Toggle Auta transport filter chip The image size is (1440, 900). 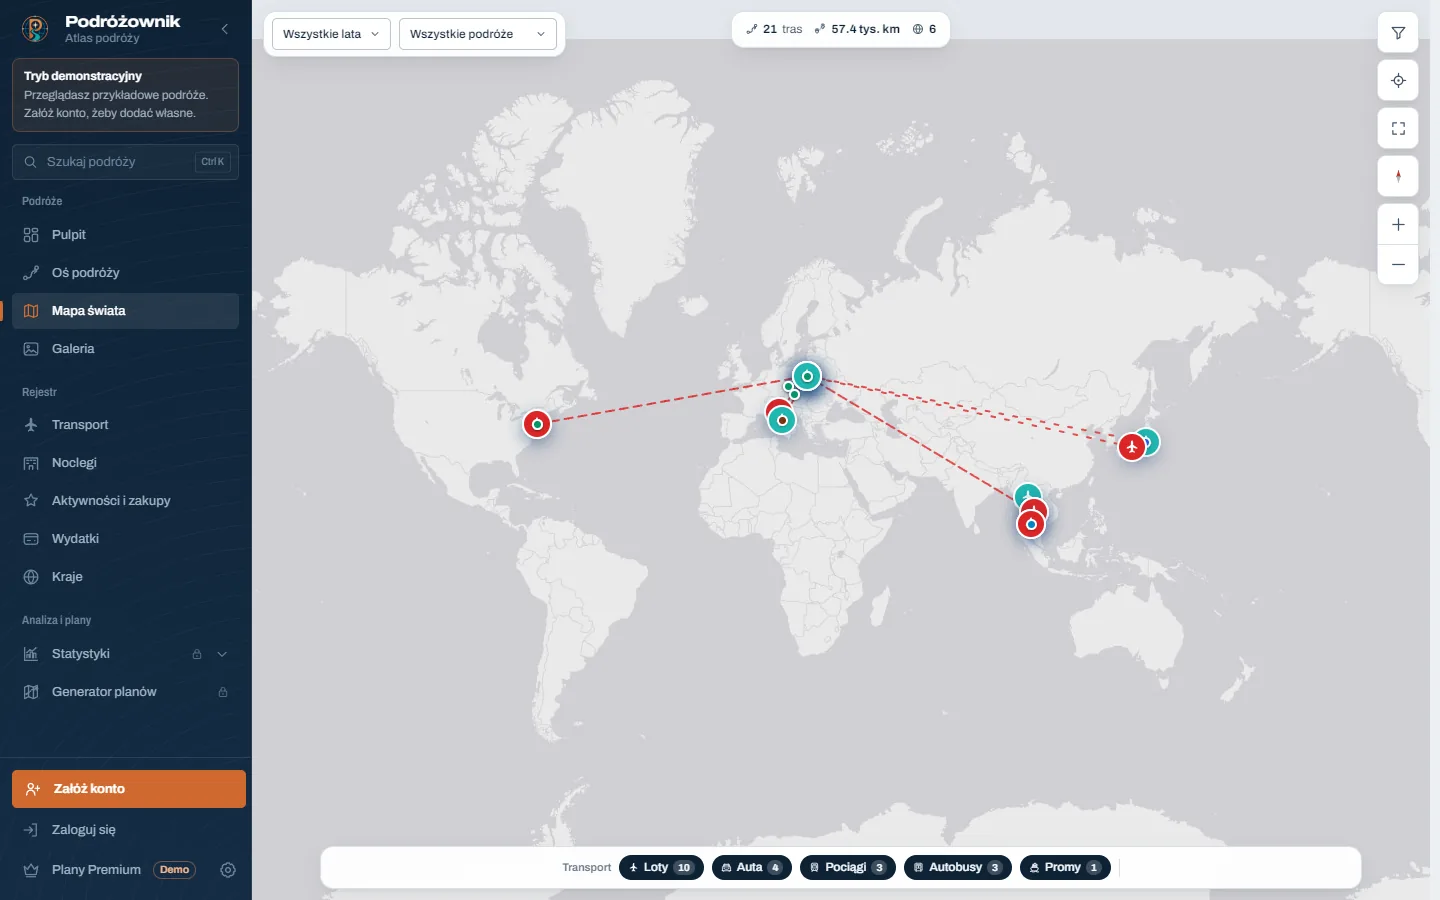coord(752,868)
